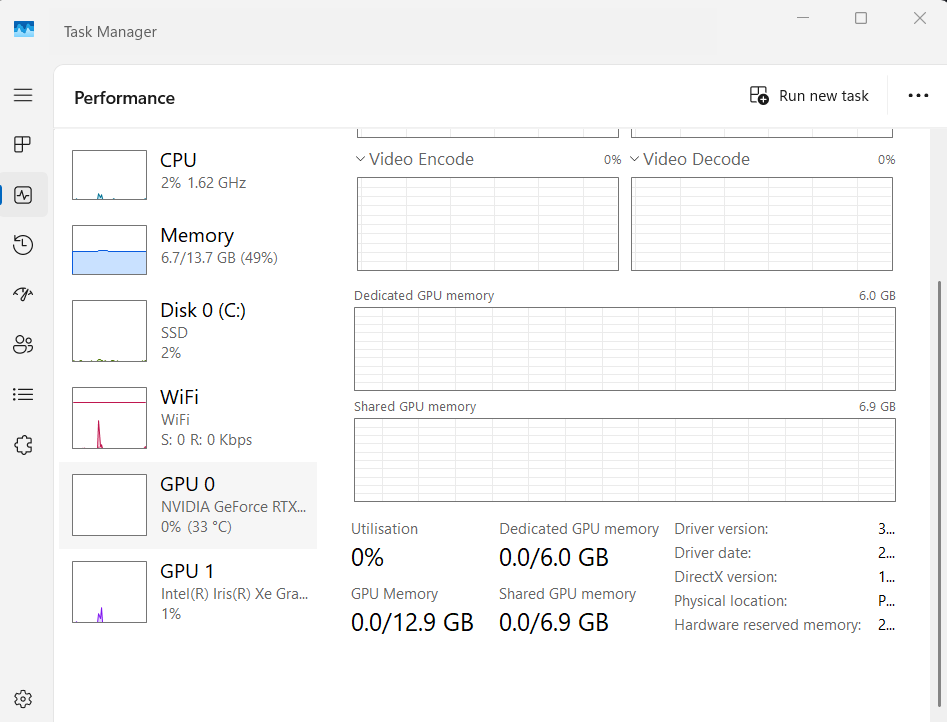The image size is (947, 722).
Task: Open the App history page icon
Action: tap(23, 245)
